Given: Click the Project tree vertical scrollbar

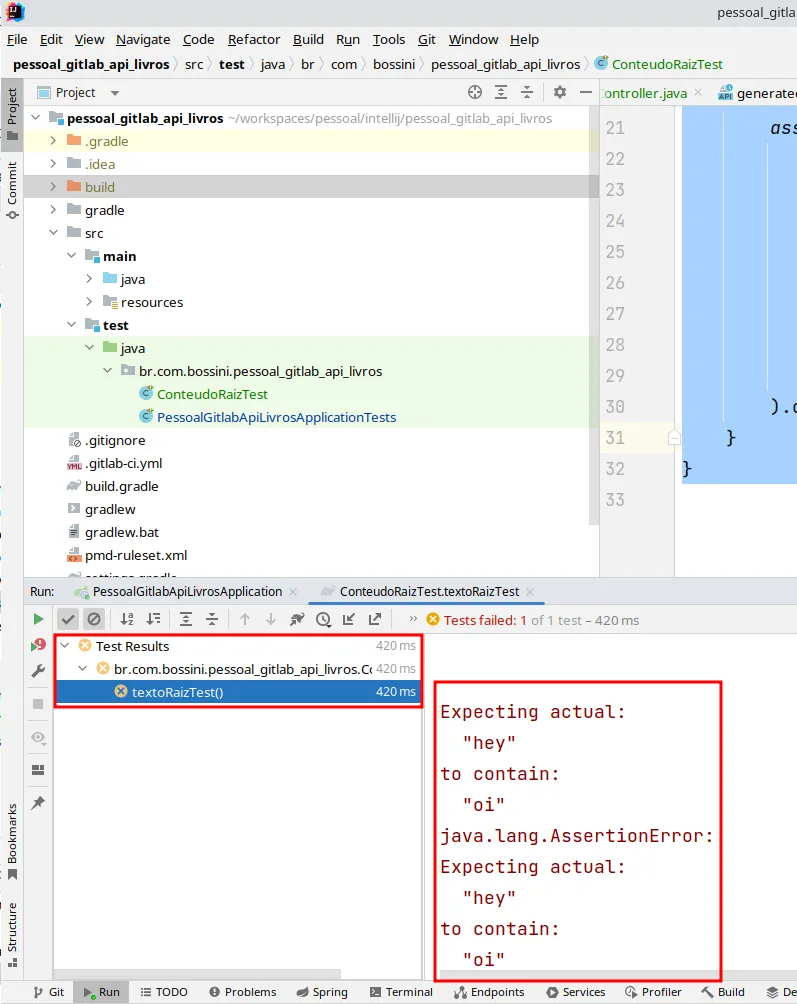Looking at the screenshot, I should coord(593,316).
